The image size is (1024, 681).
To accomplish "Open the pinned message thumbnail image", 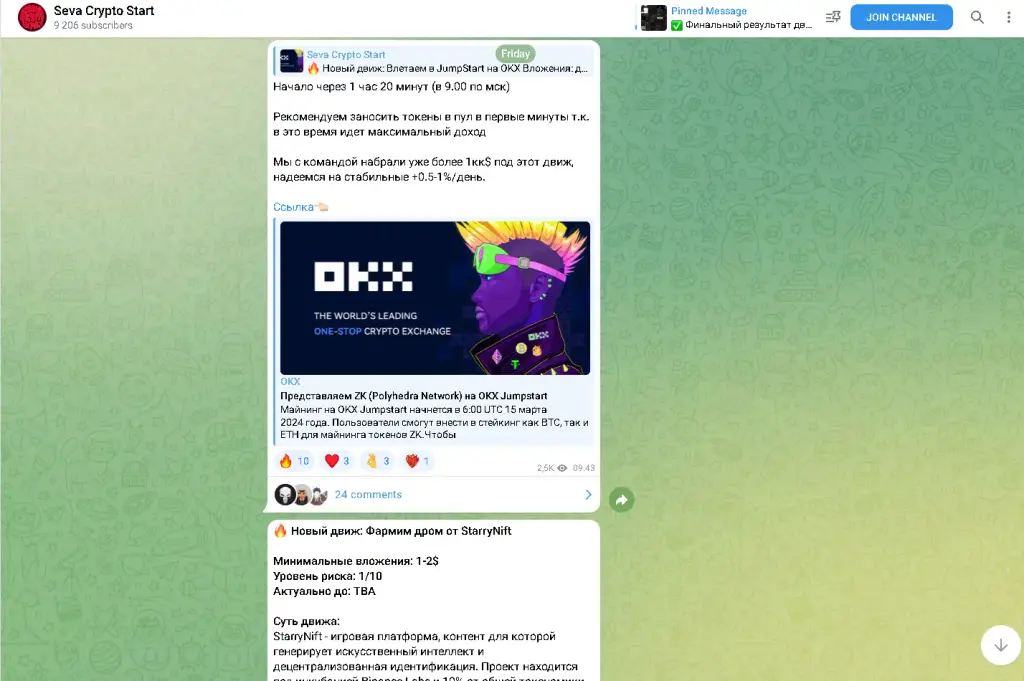I will point(654,18).
